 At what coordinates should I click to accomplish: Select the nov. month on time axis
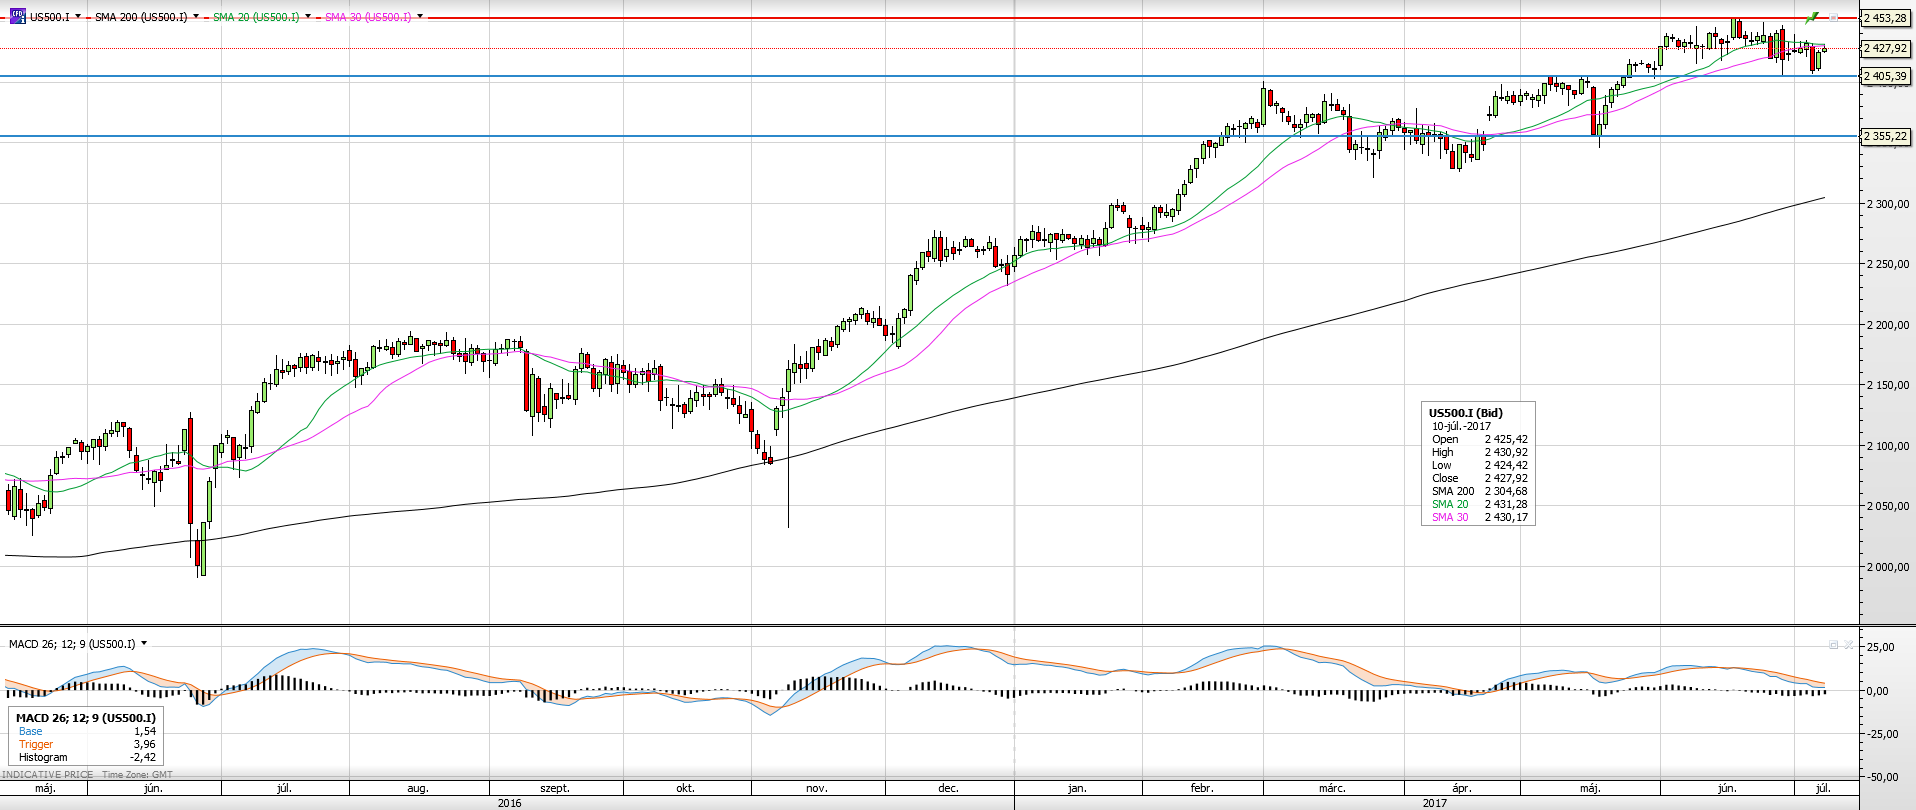pos(817,788)
